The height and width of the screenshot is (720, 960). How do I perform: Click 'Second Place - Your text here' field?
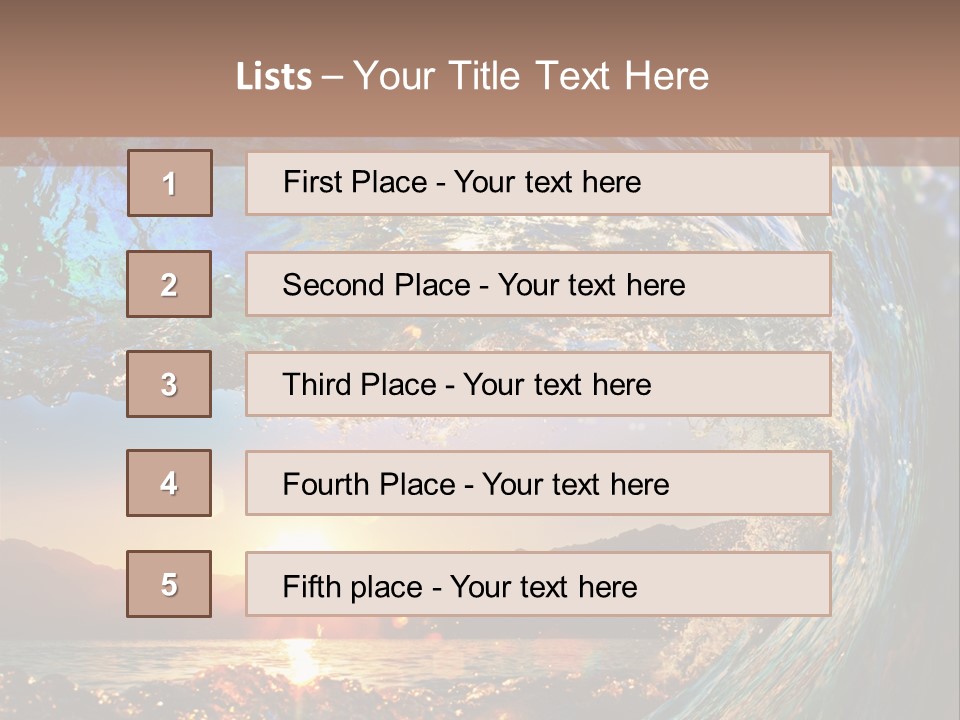click(538, 284)
